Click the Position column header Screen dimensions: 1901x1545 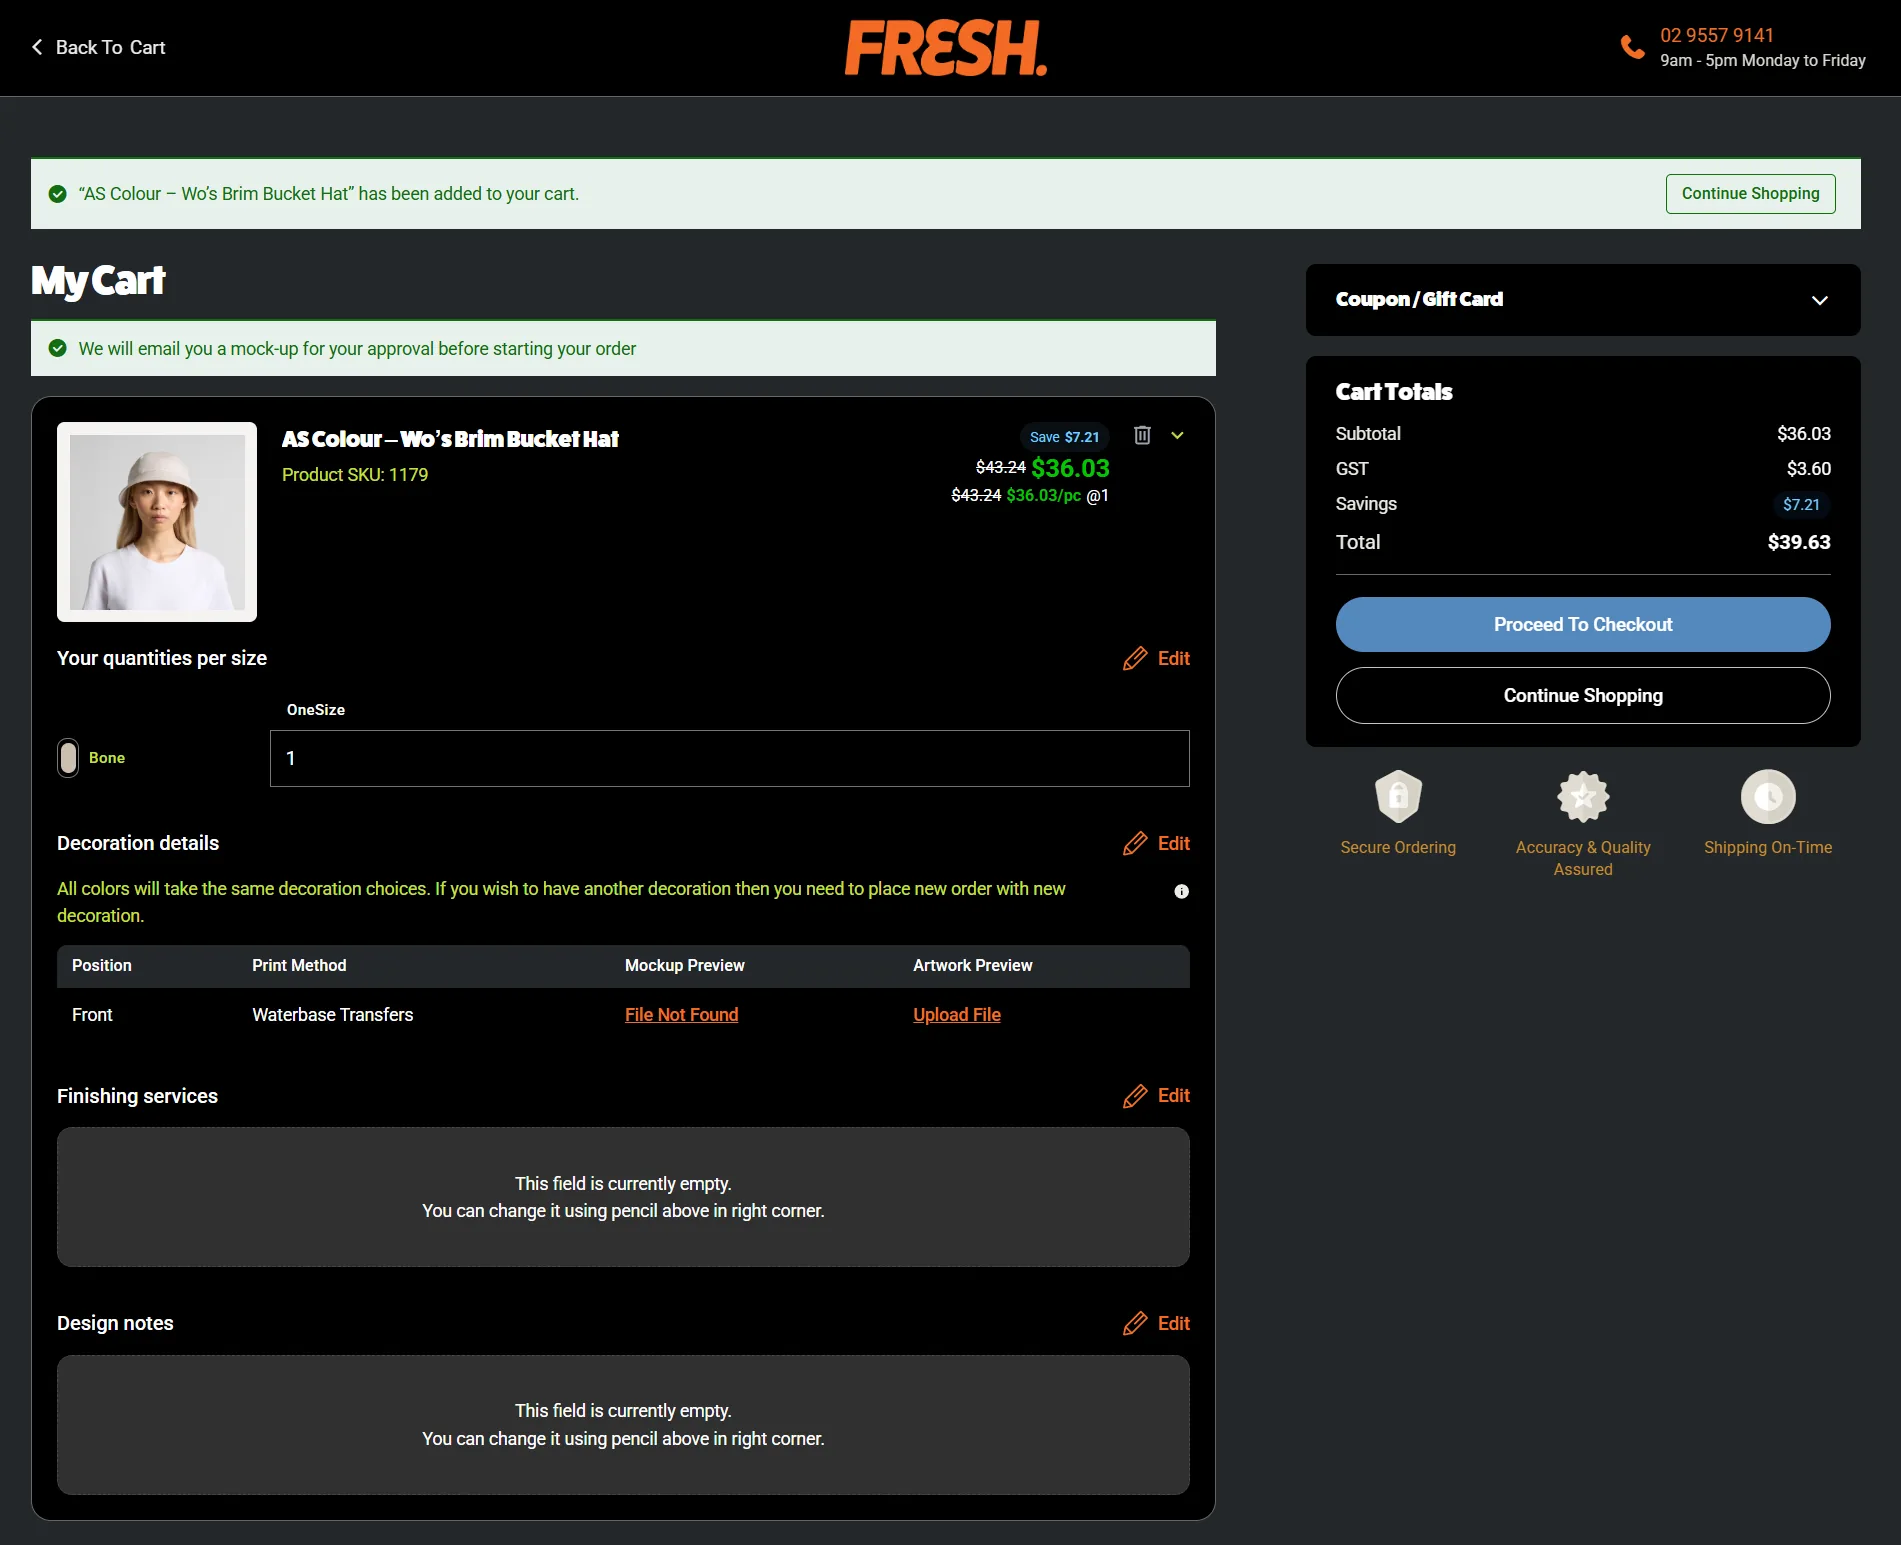pos(101,965)
